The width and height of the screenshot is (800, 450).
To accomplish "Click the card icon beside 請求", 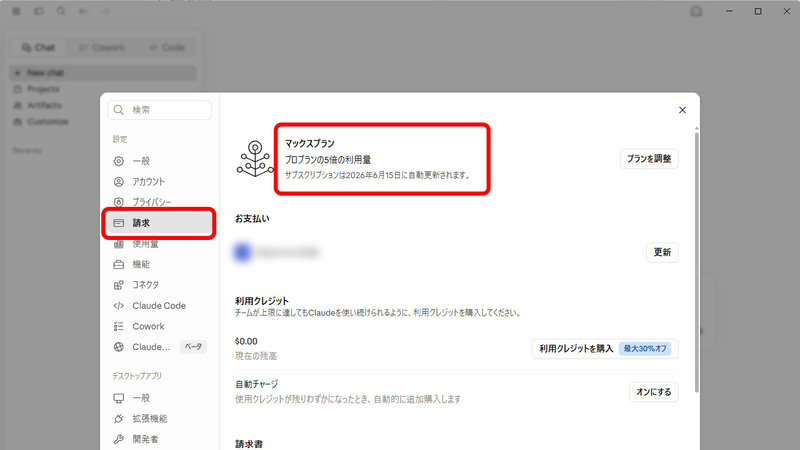I will [x=119, y=223].
